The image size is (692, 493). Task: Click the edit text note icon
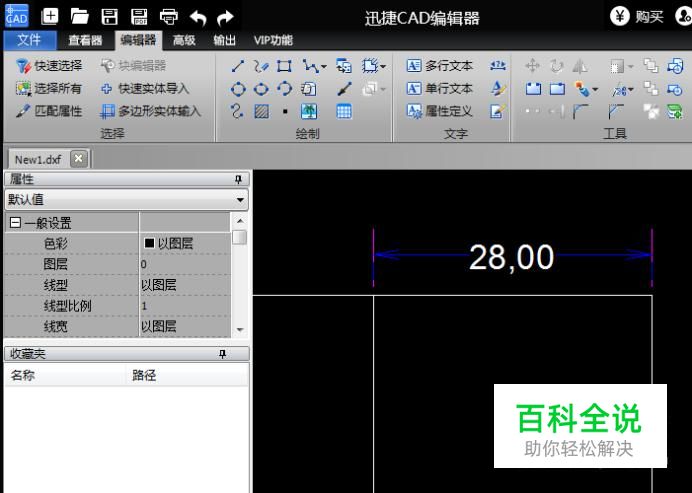coord(497,111)
